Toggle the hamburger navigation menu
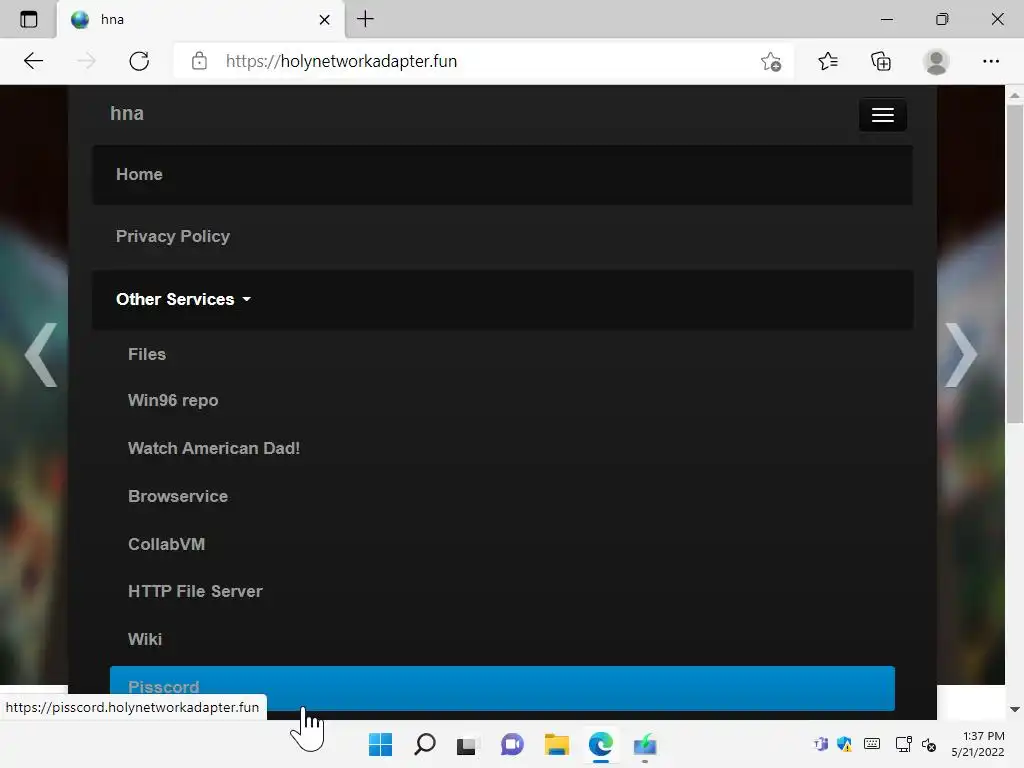The width and height of the screenshot is (1024, 768). coord(882,115)
